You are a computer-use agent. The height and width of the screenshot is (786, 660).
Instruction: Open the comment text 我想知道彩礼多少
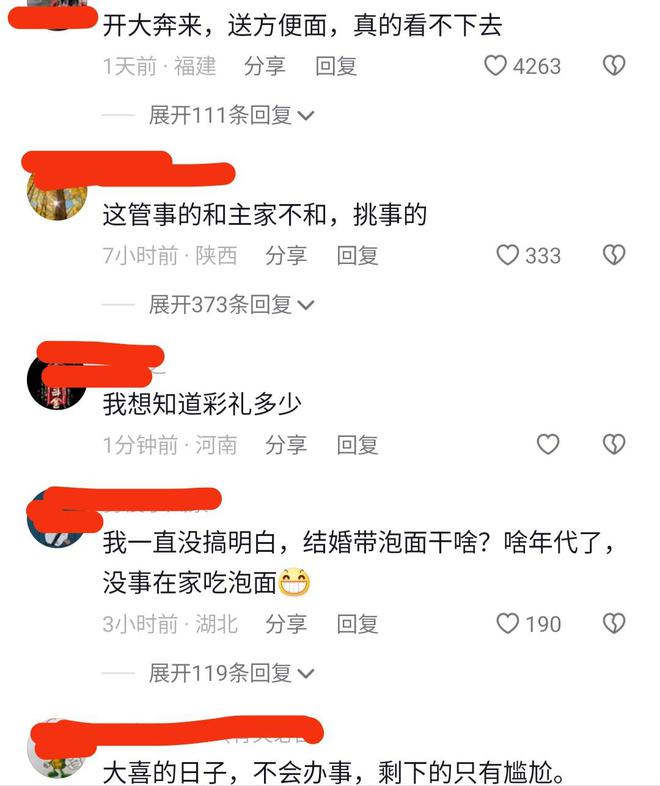pos(202,404)
